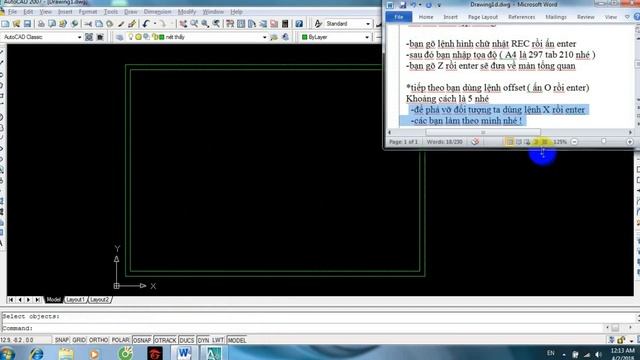Toggle POLAR tracking in the status bar
The height and width of the screenshot is (360, 640).
click(x=120, y=340)
